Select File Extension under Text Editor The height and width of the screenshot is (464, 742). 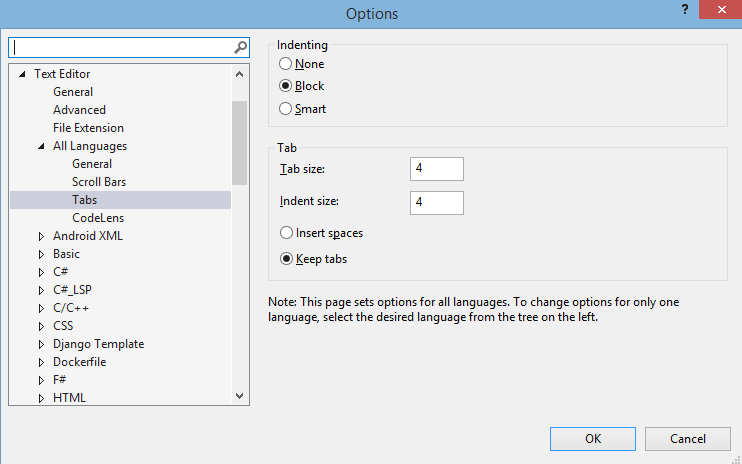pyautogui.click(x=88, y=128)
